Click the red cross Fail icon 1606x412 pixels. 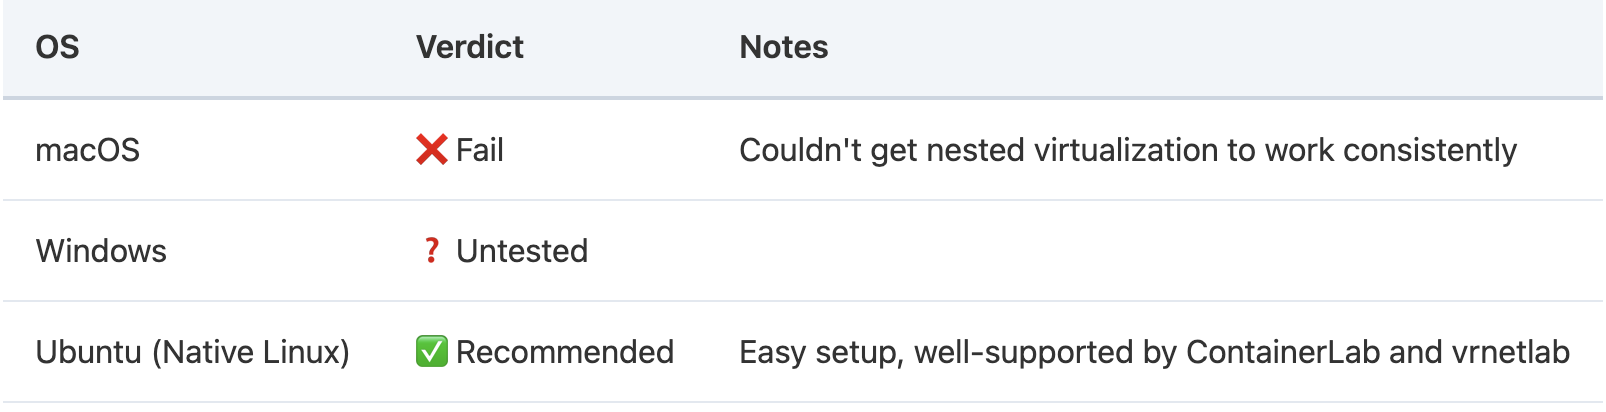pyautogui.click(x=432, y=150)
